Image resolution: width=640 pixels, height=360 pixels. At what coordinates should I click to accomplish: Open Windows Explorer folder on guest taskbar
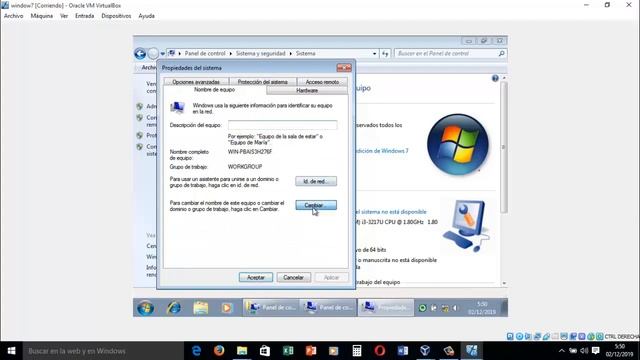click(x=200, y=308)
